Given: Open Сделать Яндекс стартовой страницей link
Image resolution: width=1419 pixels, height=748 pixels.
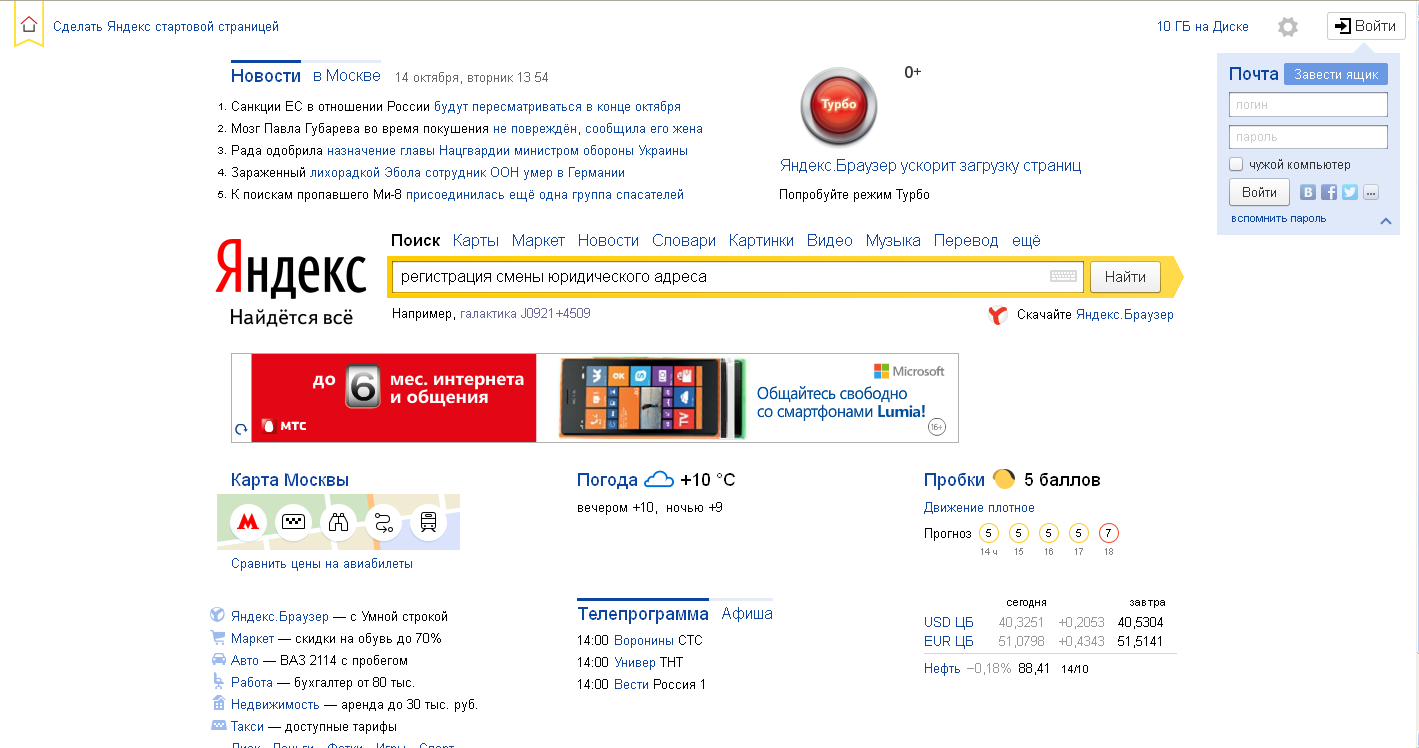Looking at the screenshot, I should [166, 27].
